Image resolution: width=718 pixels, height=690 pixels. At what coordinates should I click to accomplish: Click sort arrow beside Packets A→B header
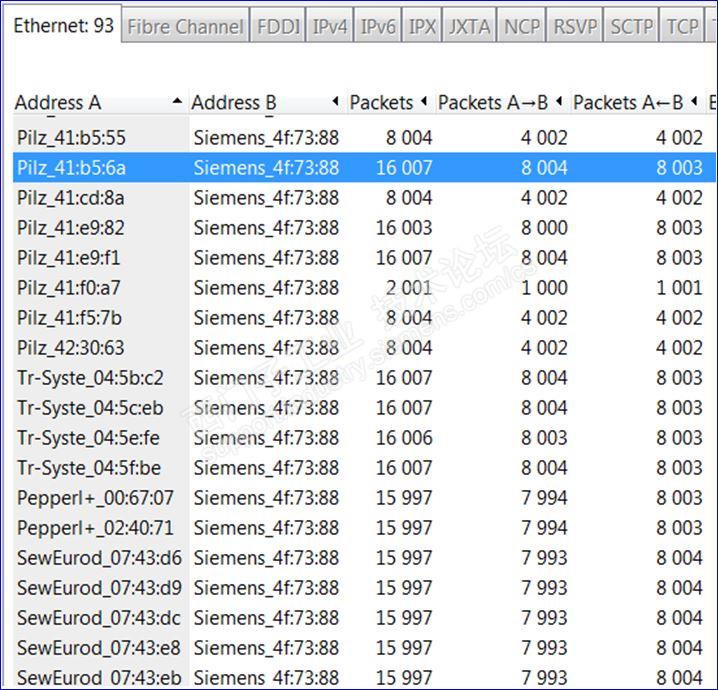tap(559, 101)
